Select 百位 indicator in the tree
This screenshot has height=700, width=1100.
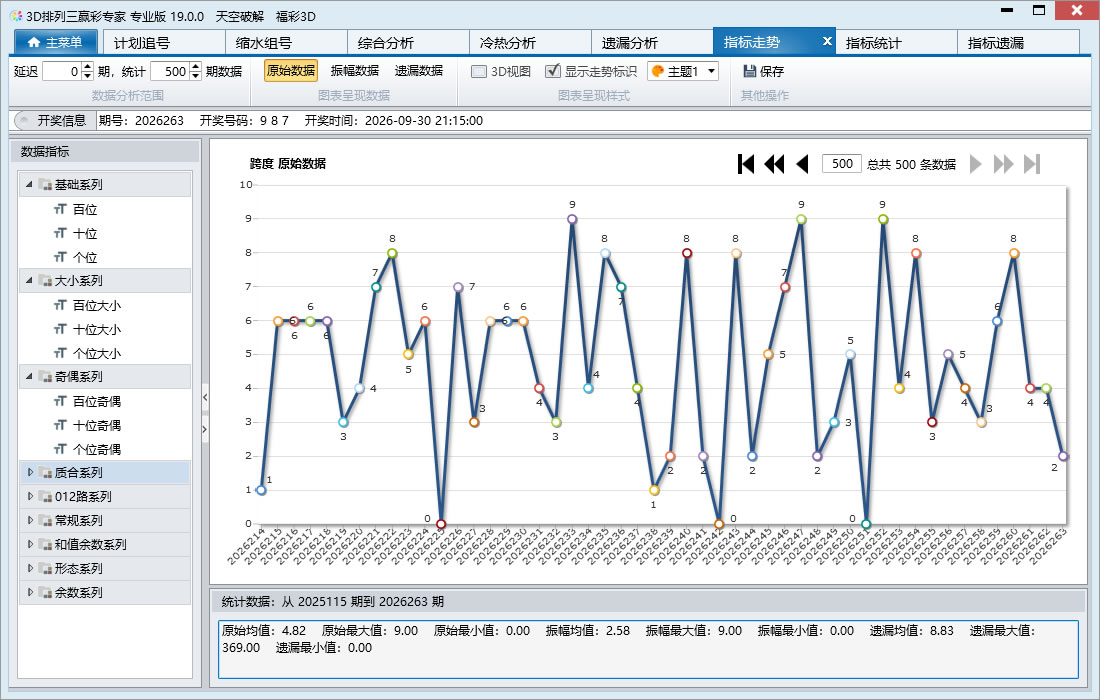[x=85, y=209]
